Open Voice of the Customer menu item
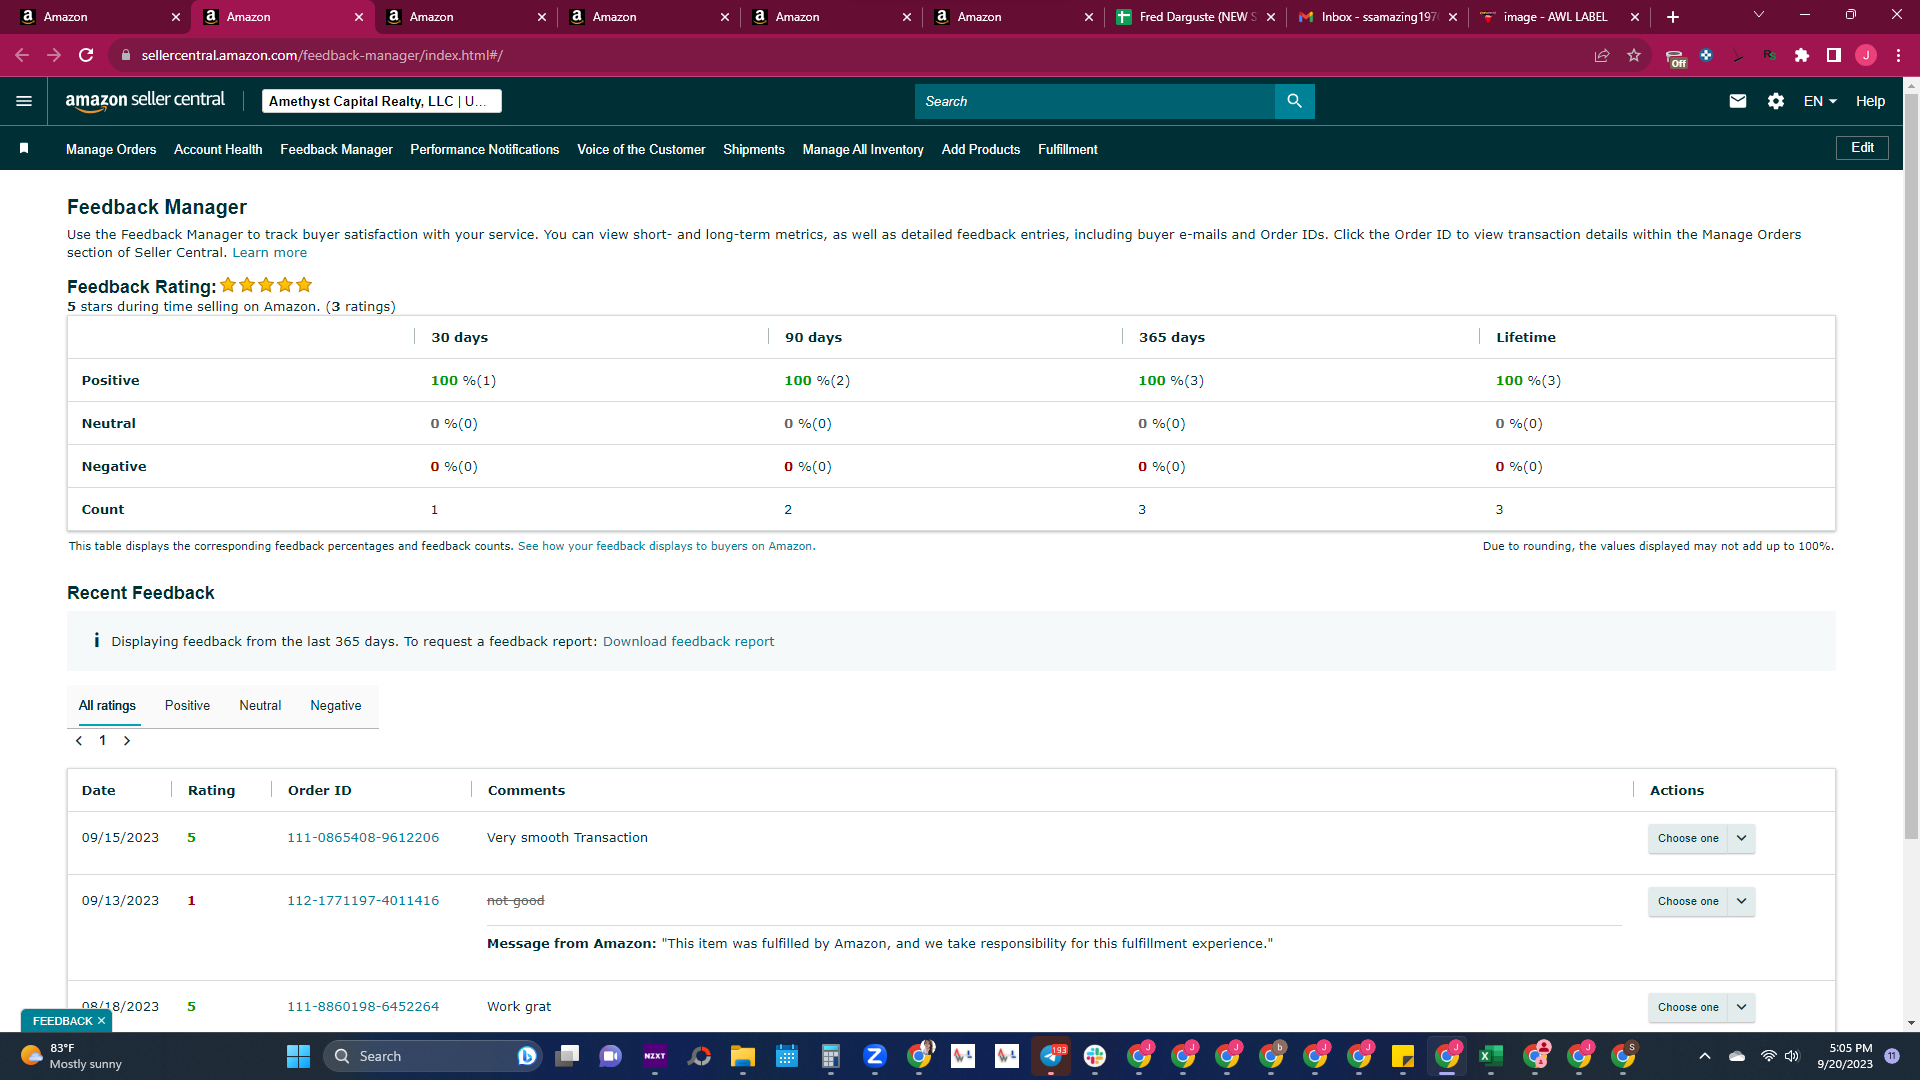 pos(641,149)
